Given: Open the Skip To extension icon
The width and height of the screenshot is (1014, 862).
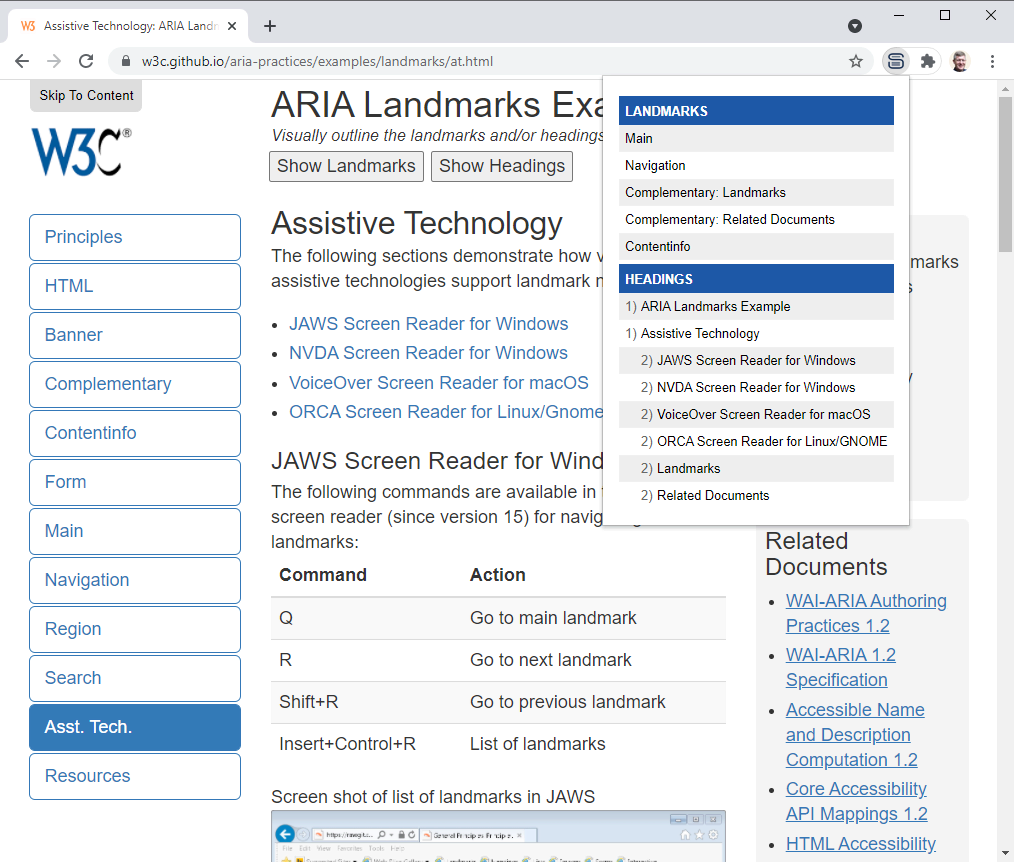Looking at the screenshot, I should [896, 61].
